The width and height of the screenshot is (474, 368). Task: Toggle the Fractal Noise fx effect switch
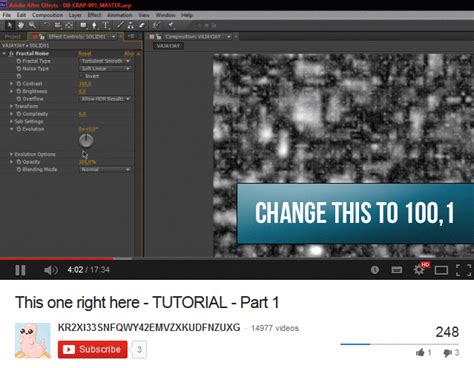pos(11,53)
